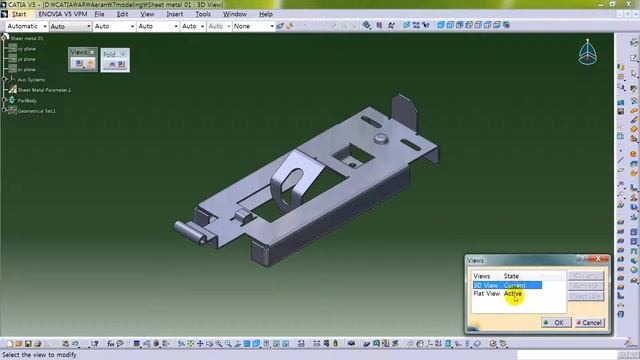The height and width of the screenshot is (360, 640).
Task: Click the first blue cube view-mode icon
Action: click(441, 25)
